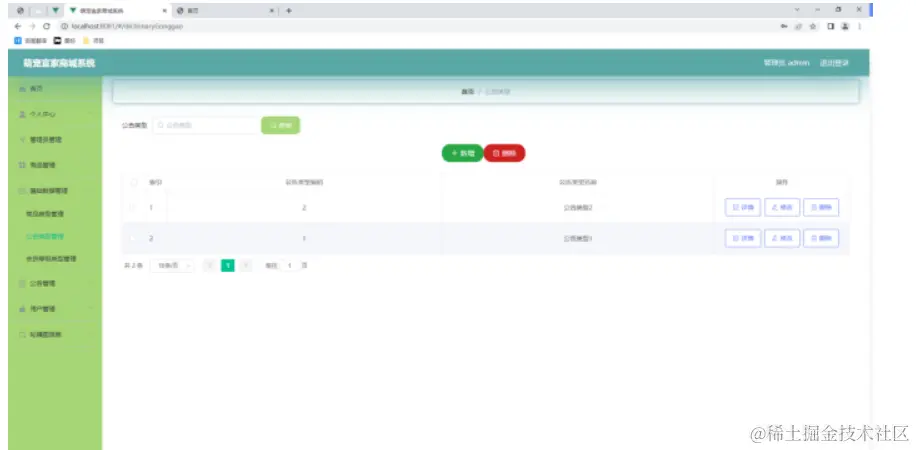Select page 1 in the pagination
The width and height of the screenshot is (916, 450).
click(x=228, y=266)
